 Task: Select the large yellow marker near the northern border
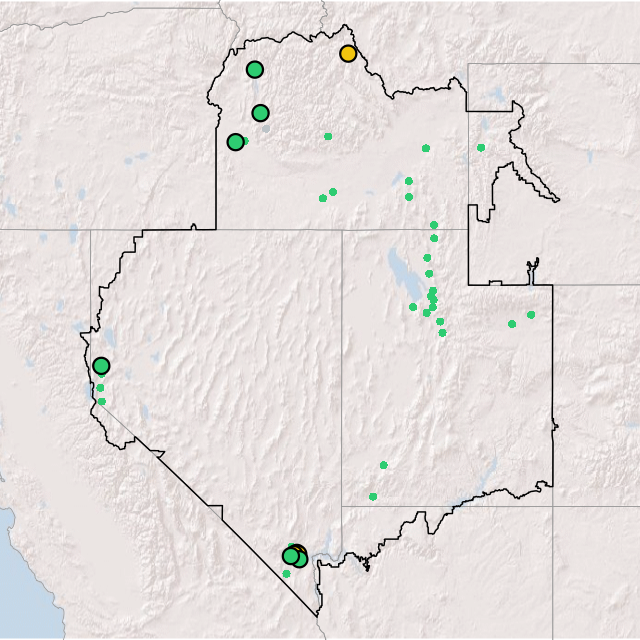348,53
